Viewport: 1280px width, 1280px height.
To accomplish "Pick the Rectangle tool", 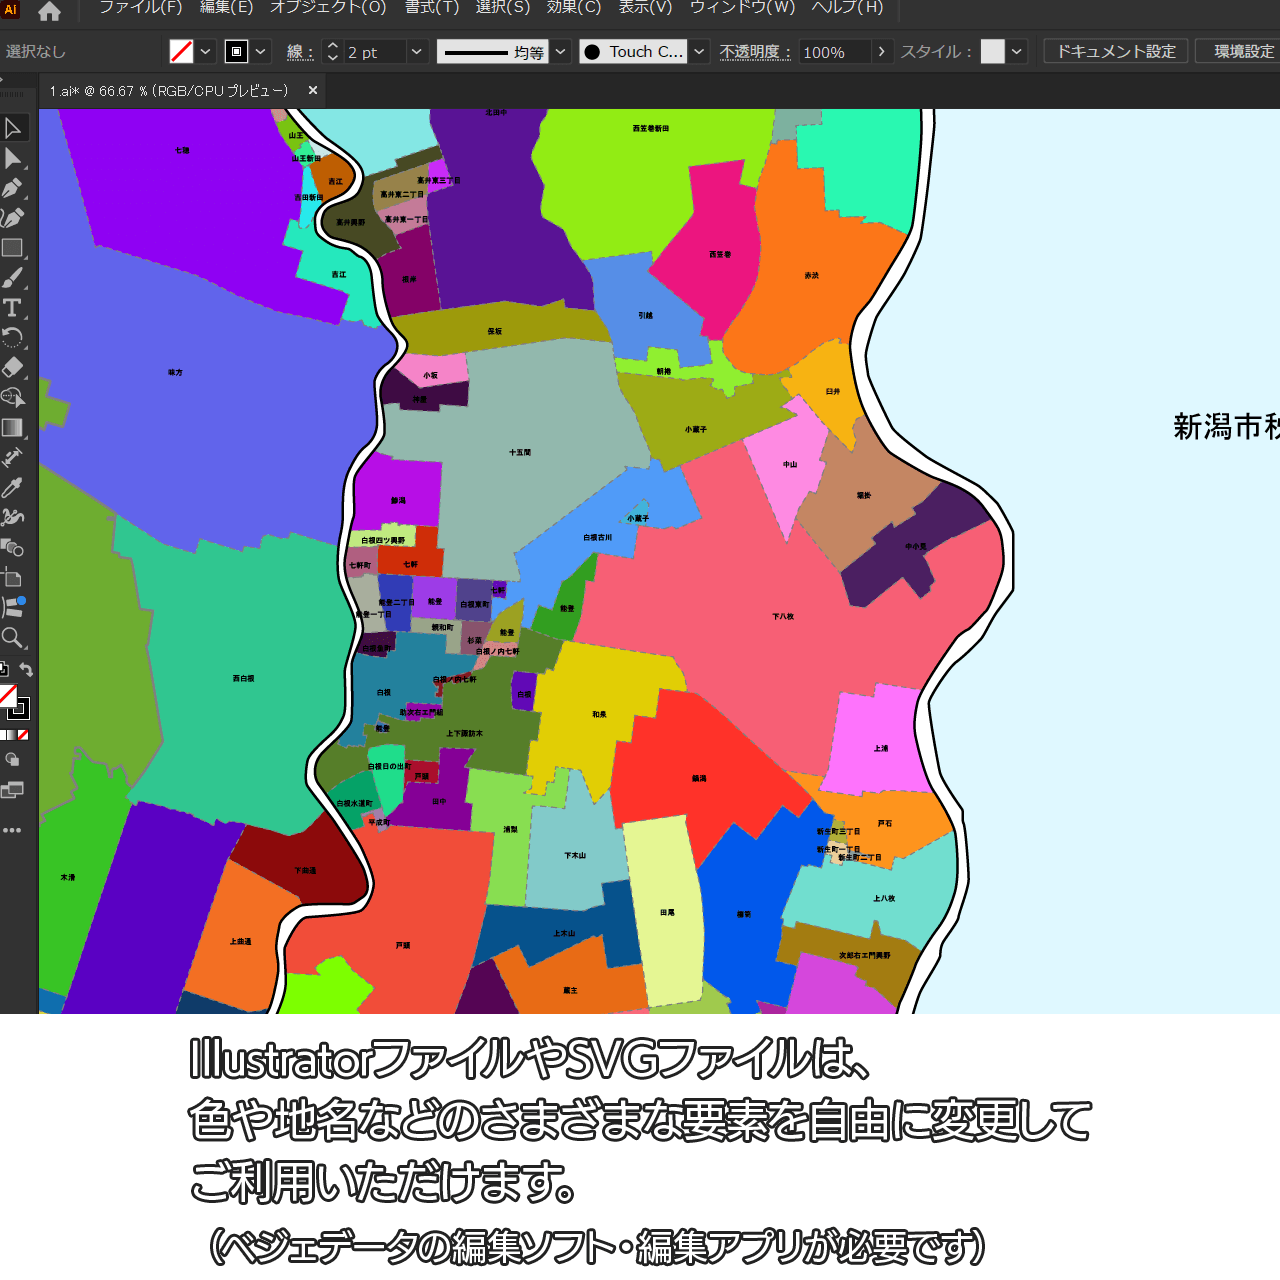I will point(13,248).
